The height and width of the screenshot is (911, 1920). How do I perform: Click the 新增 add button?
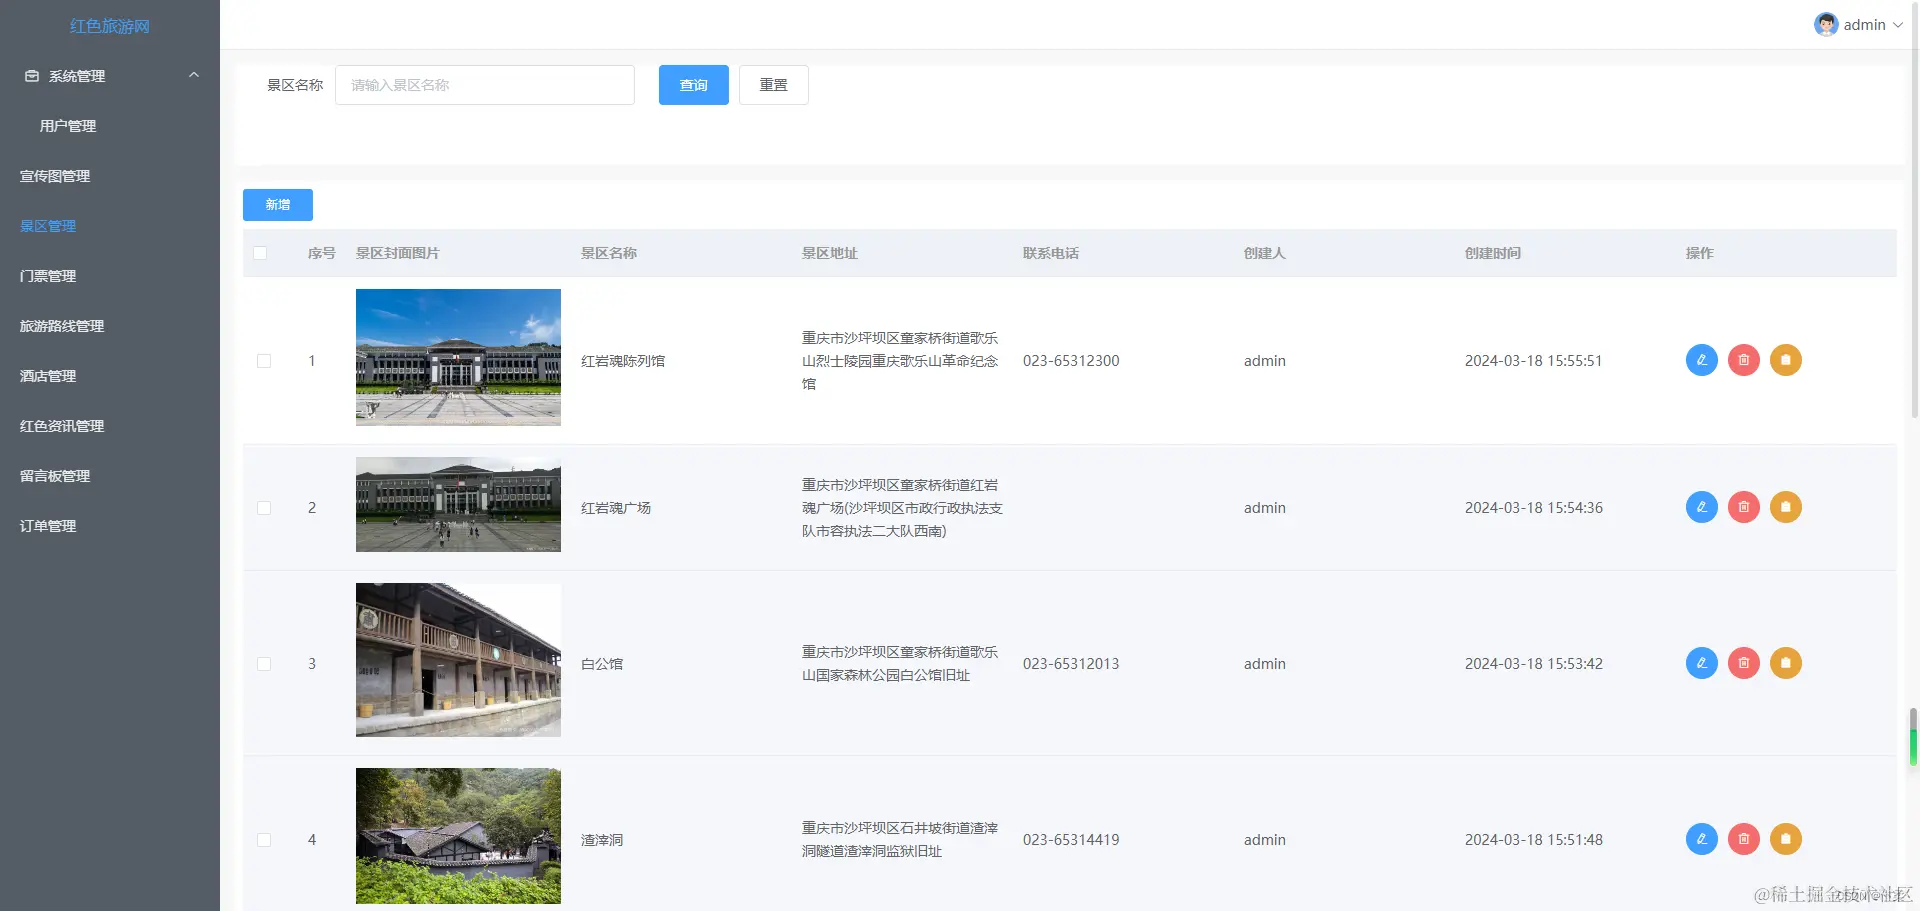277,204
